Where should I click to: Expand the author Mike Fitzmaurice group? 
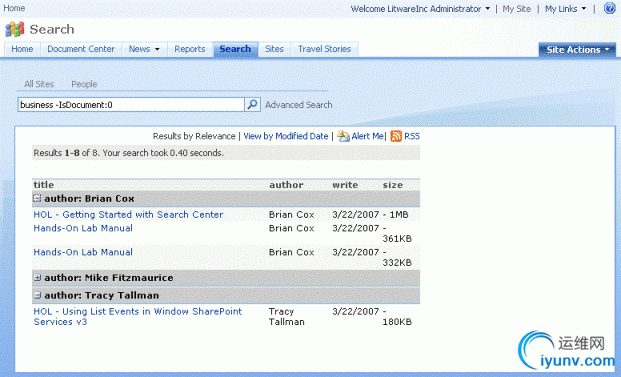click(37, 278)
